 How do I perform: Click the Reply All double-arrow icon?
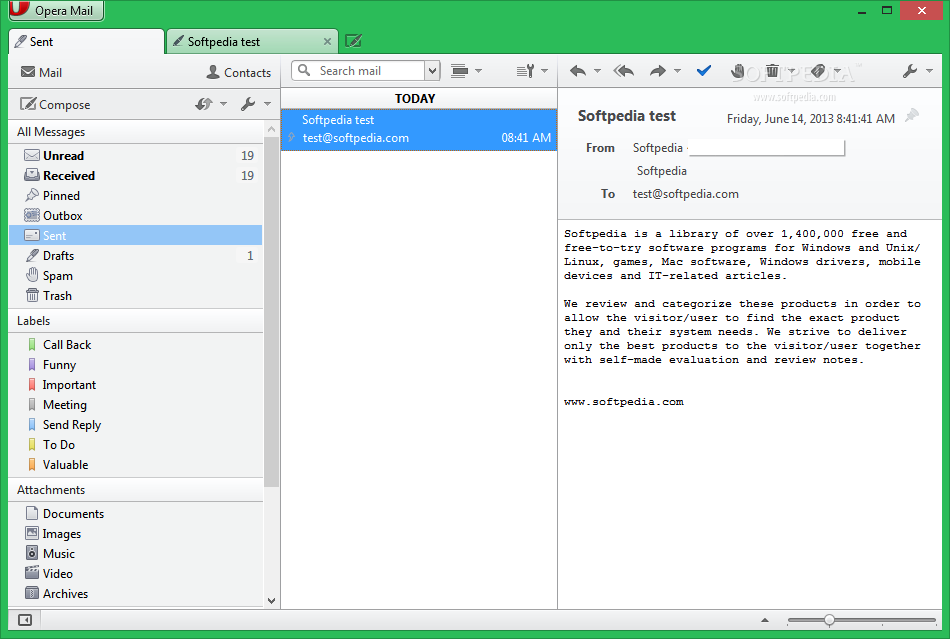(x=623, y=71)
